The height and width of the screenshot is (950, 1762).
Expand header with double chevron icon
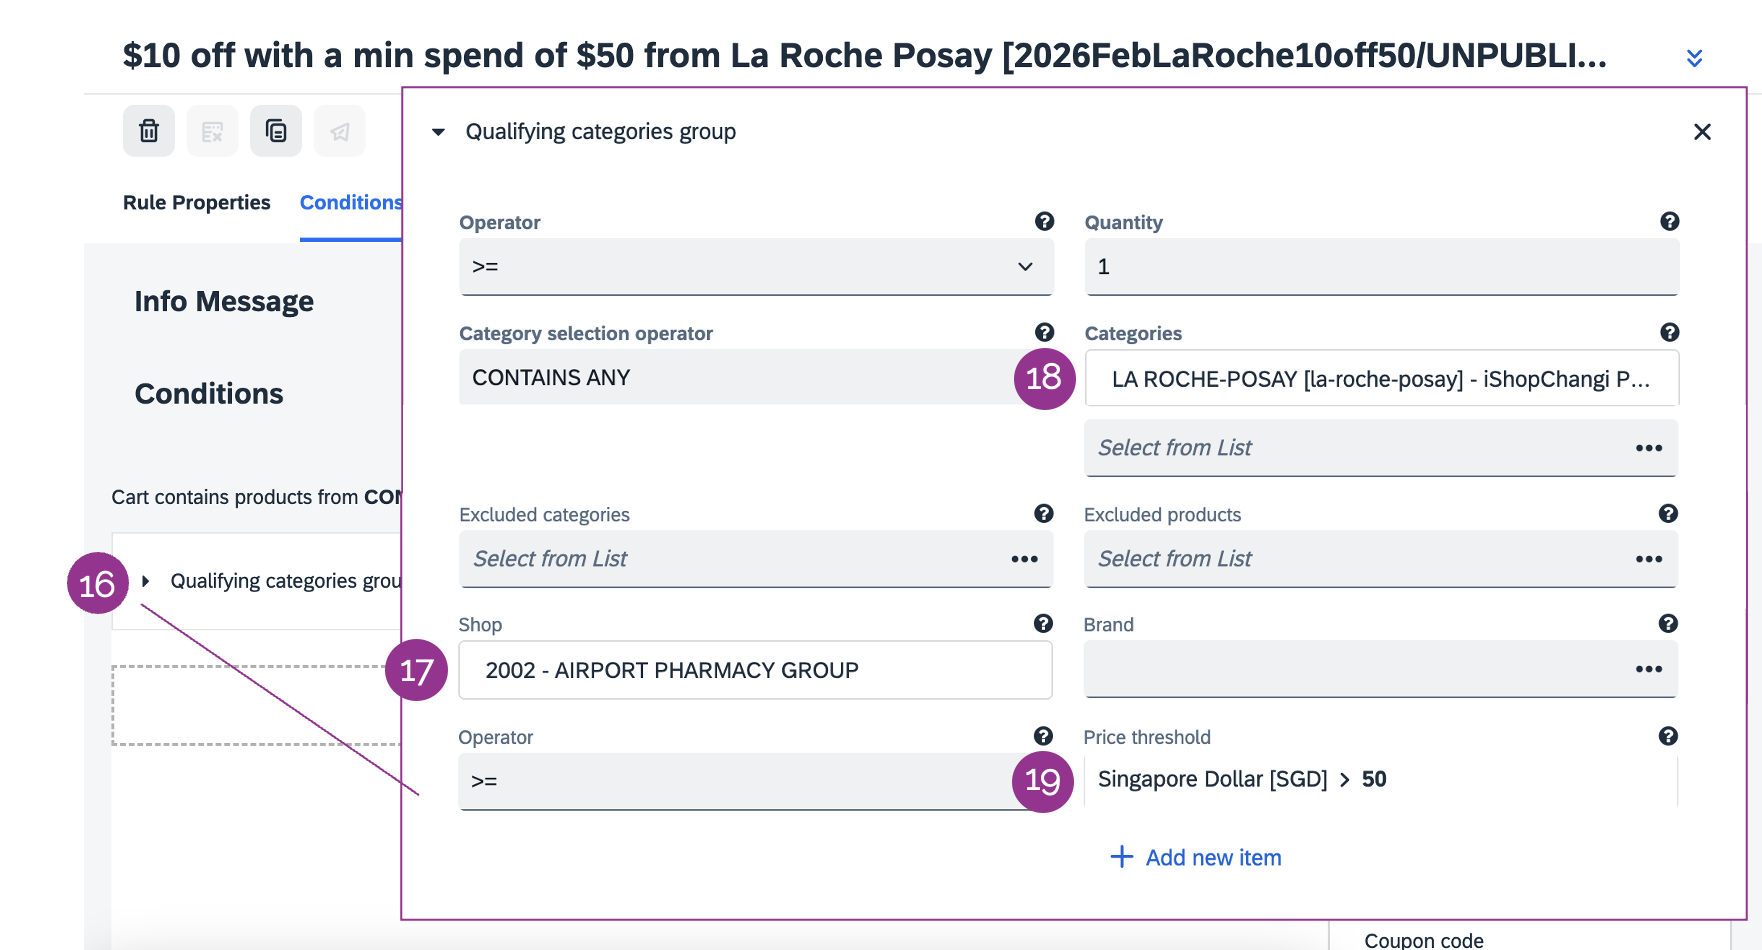pos(1694,58)
